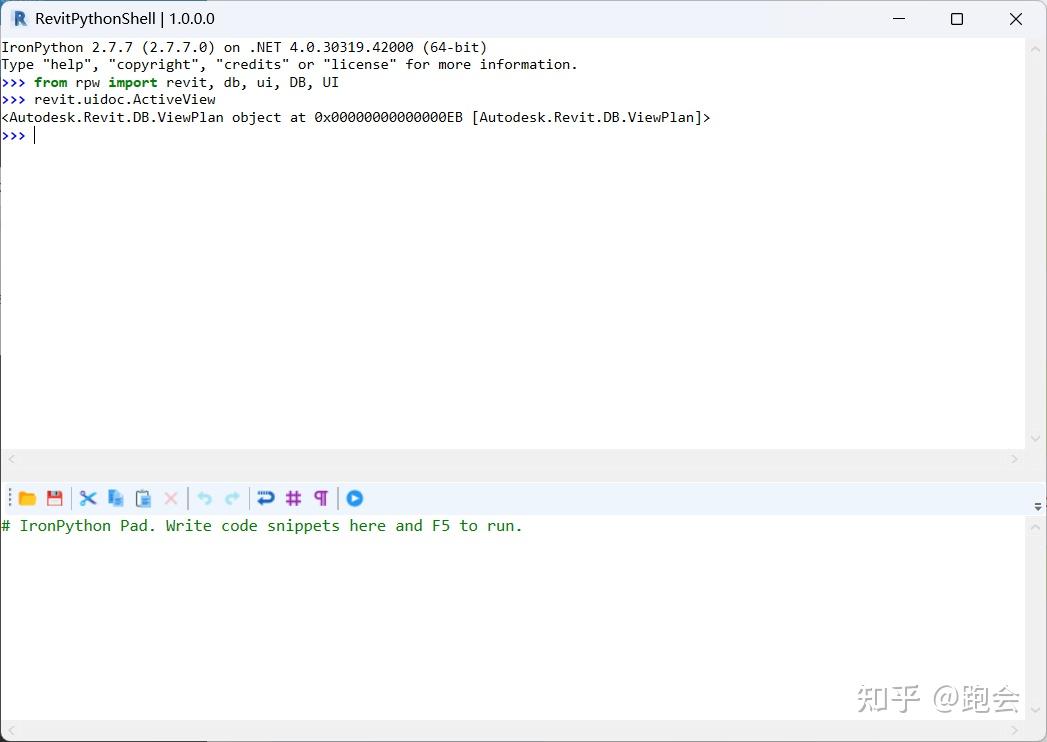Run the script with the blue Run icon
1047x742 pixels.
pyautogui.click(x=355, y=498)
